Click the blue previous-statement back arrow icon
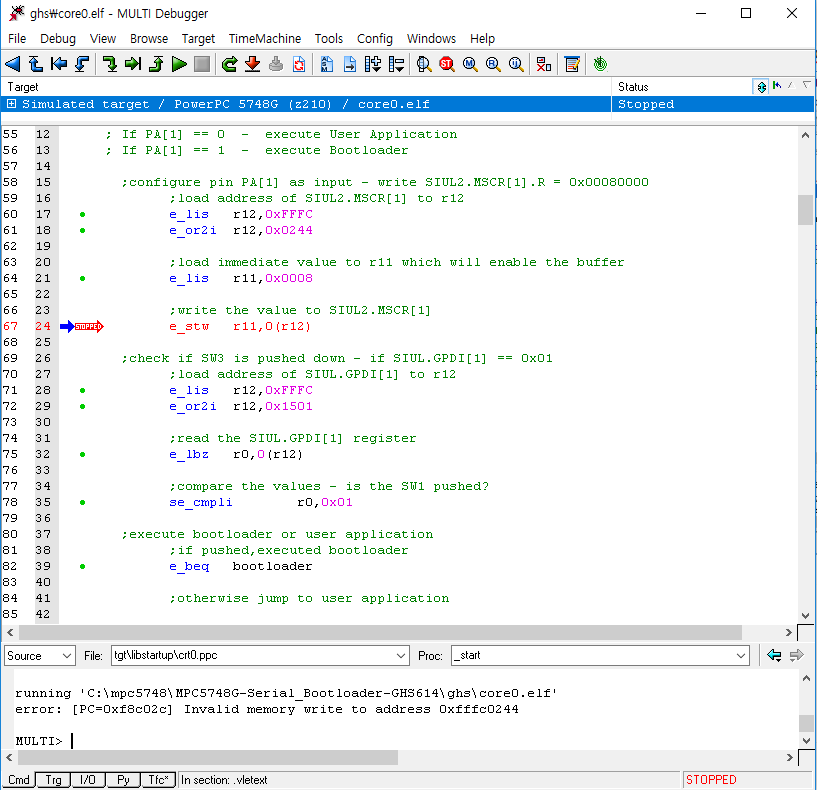The height and width of the screenshot is (790, 817). click(58, 64)
